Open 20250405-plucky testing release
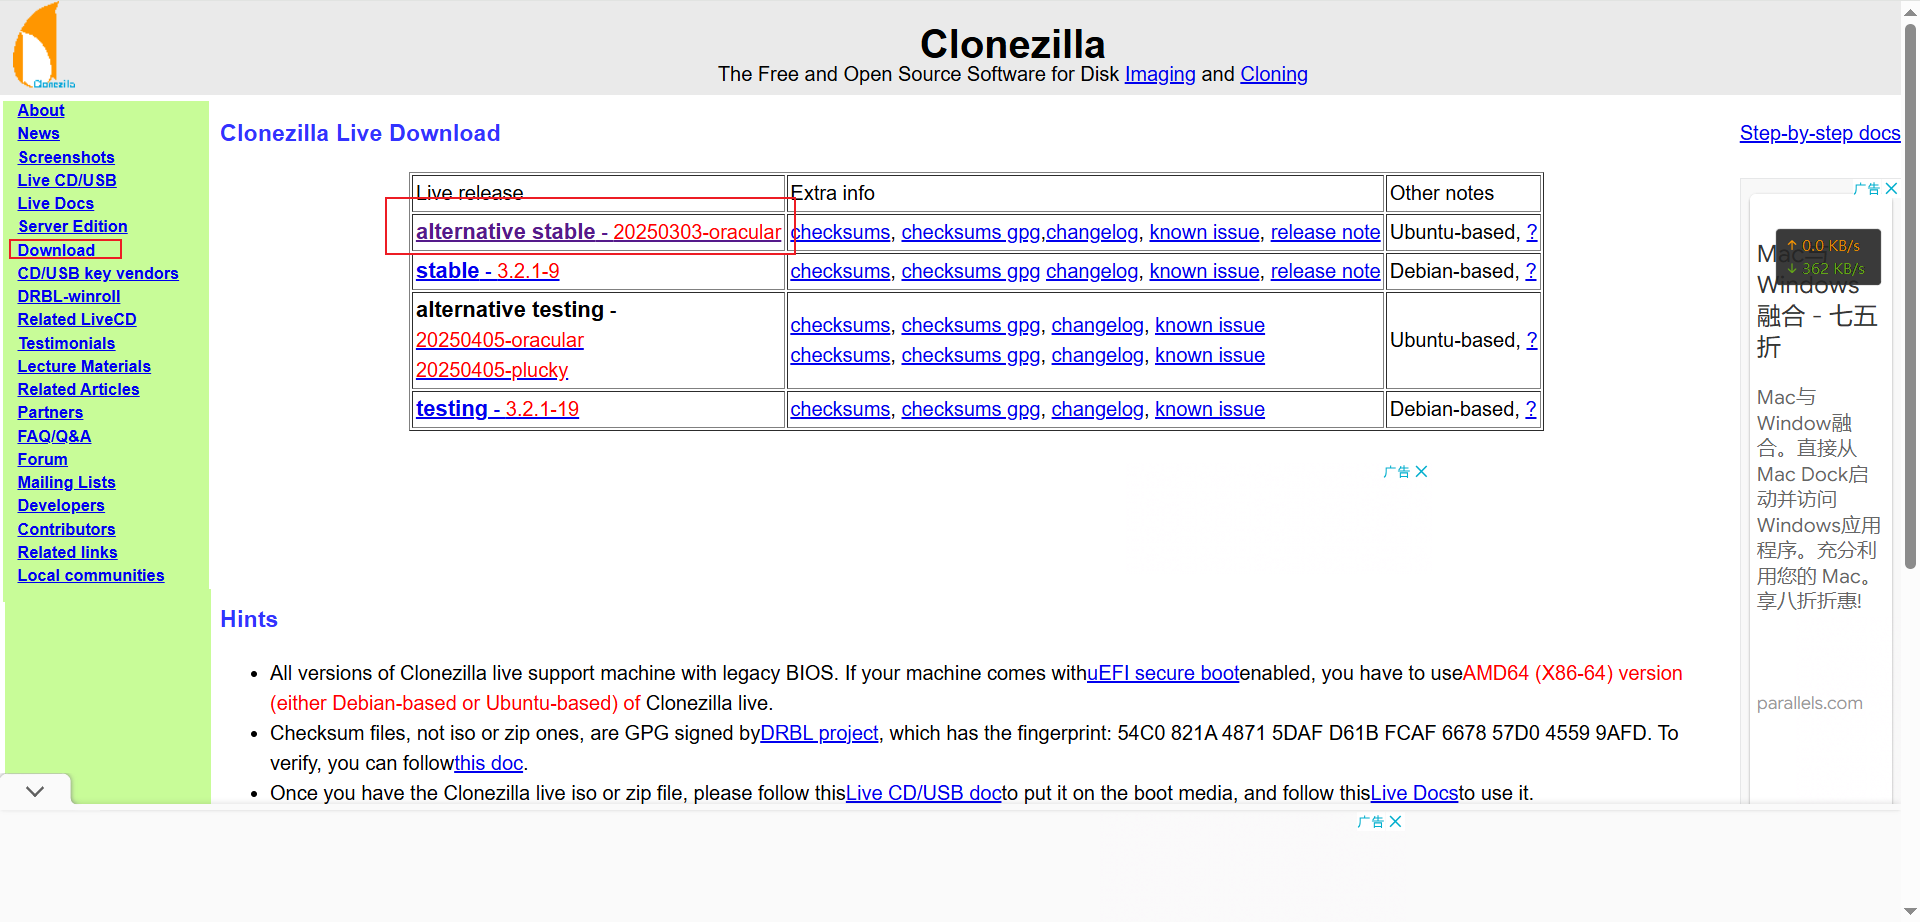This screenshot has height=922, width=1920. coord(492,370)
